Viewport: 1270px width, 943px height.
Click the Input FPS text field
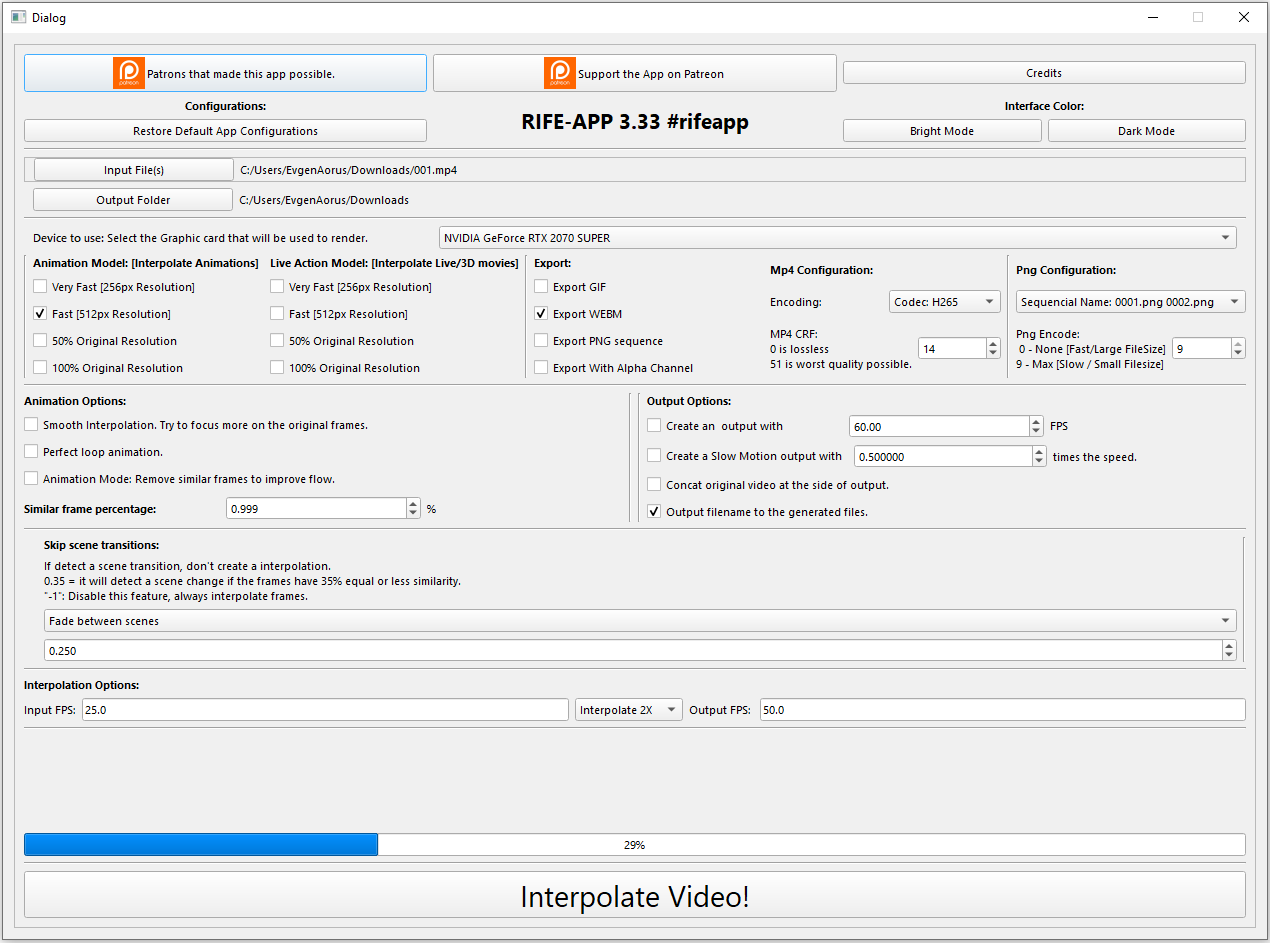324,710
